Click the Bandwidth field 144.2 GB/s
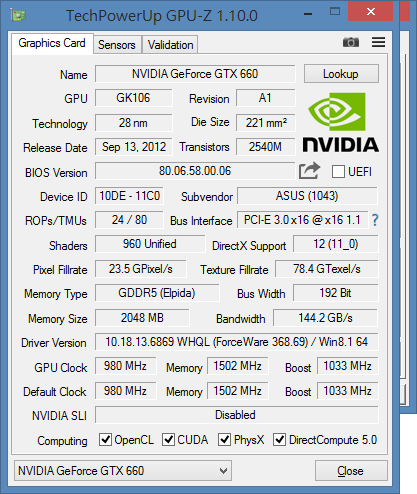 (x=326, y=318)
